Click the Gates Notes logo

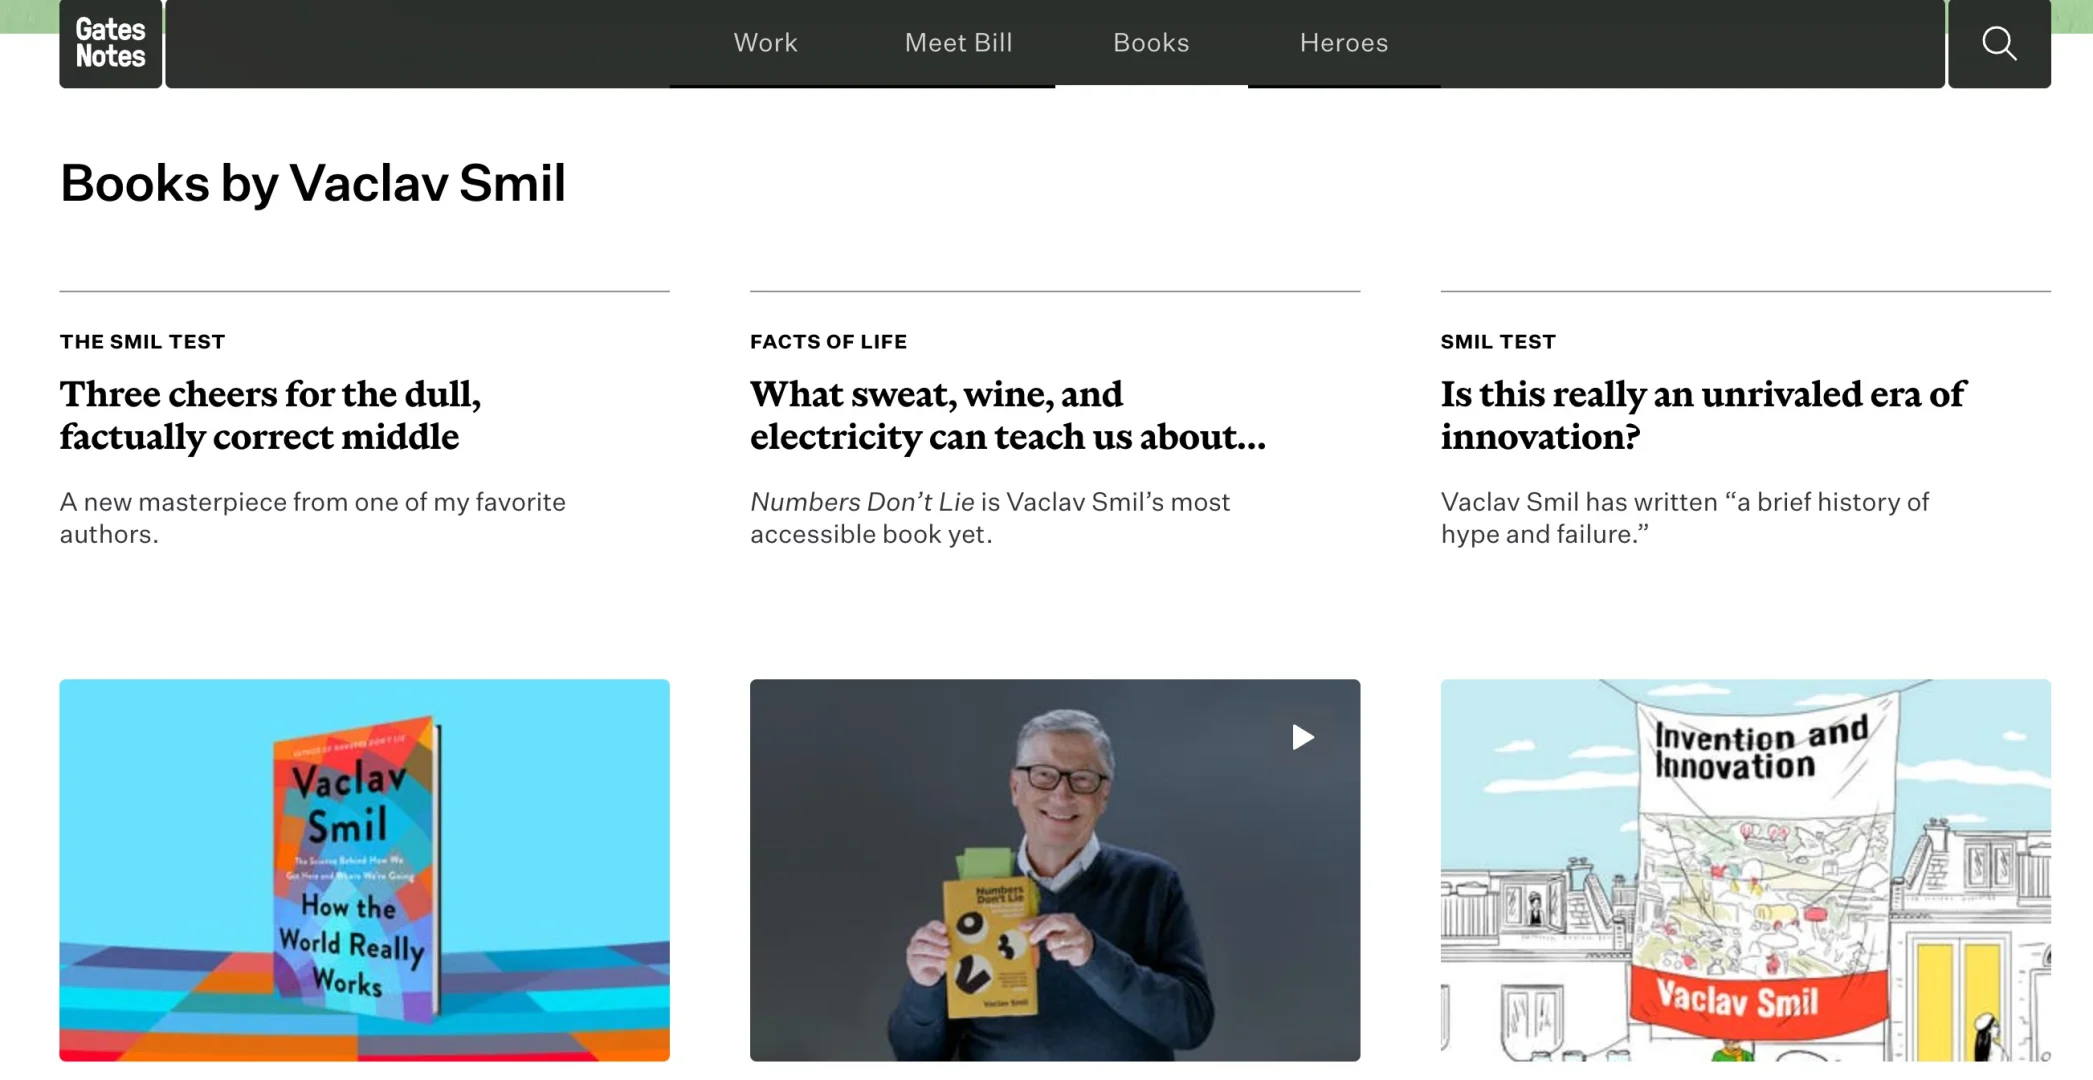(110, 43)
